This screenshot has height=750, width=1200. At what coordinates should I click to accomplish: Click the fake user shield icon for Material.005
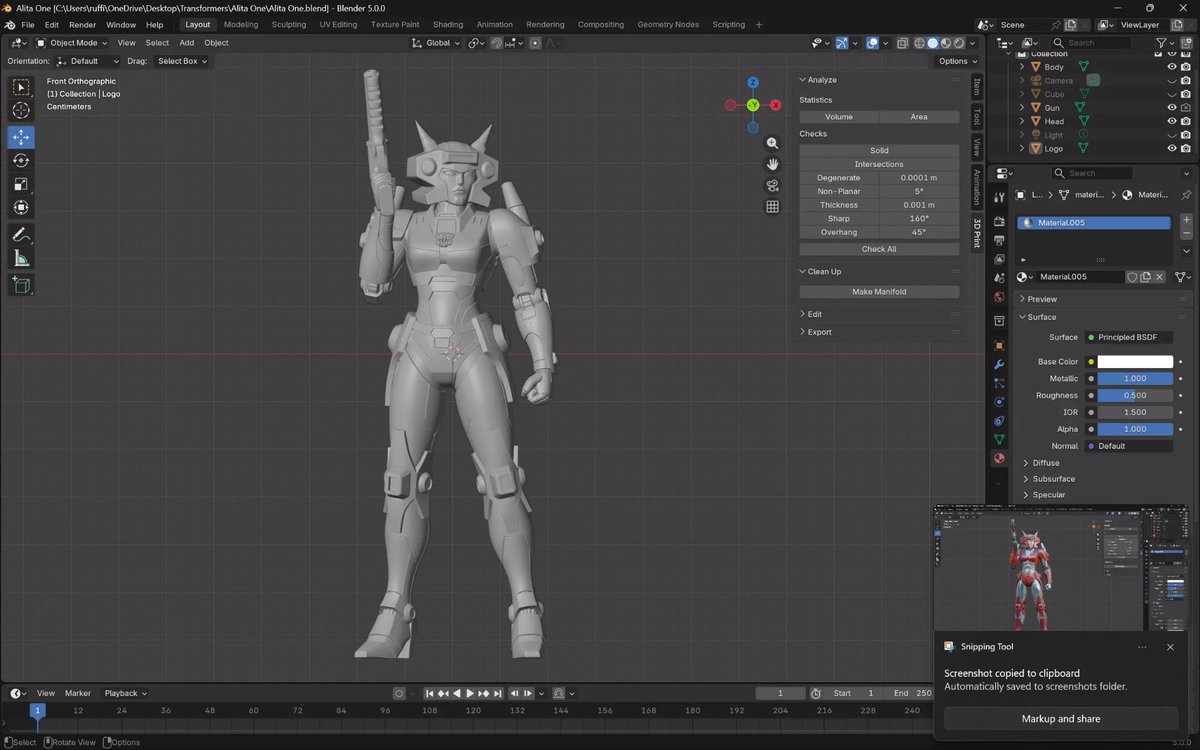pos(1133,277)
